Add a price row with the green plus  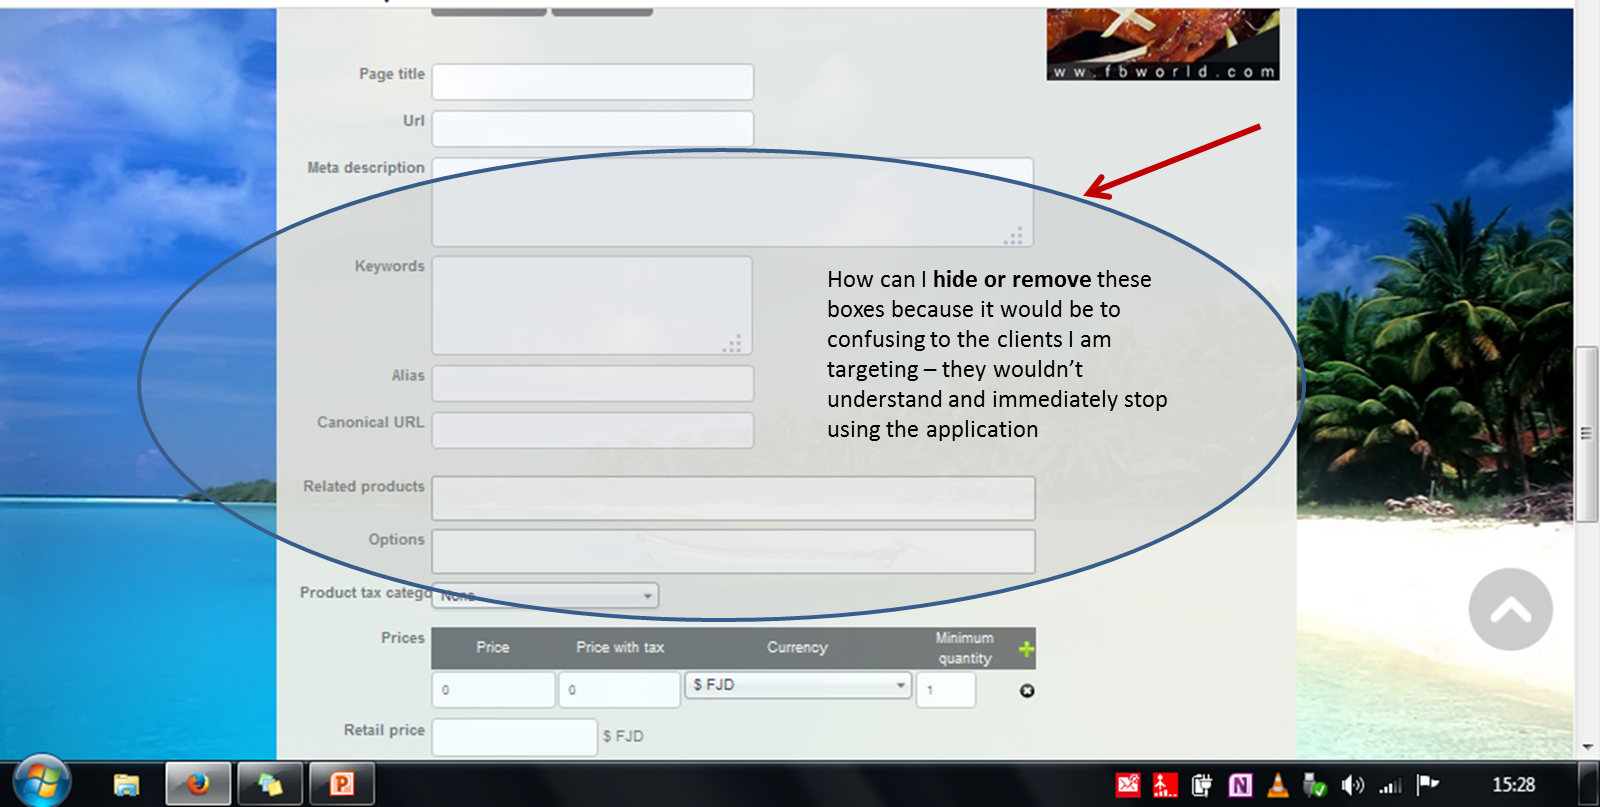pos(1026,649)
